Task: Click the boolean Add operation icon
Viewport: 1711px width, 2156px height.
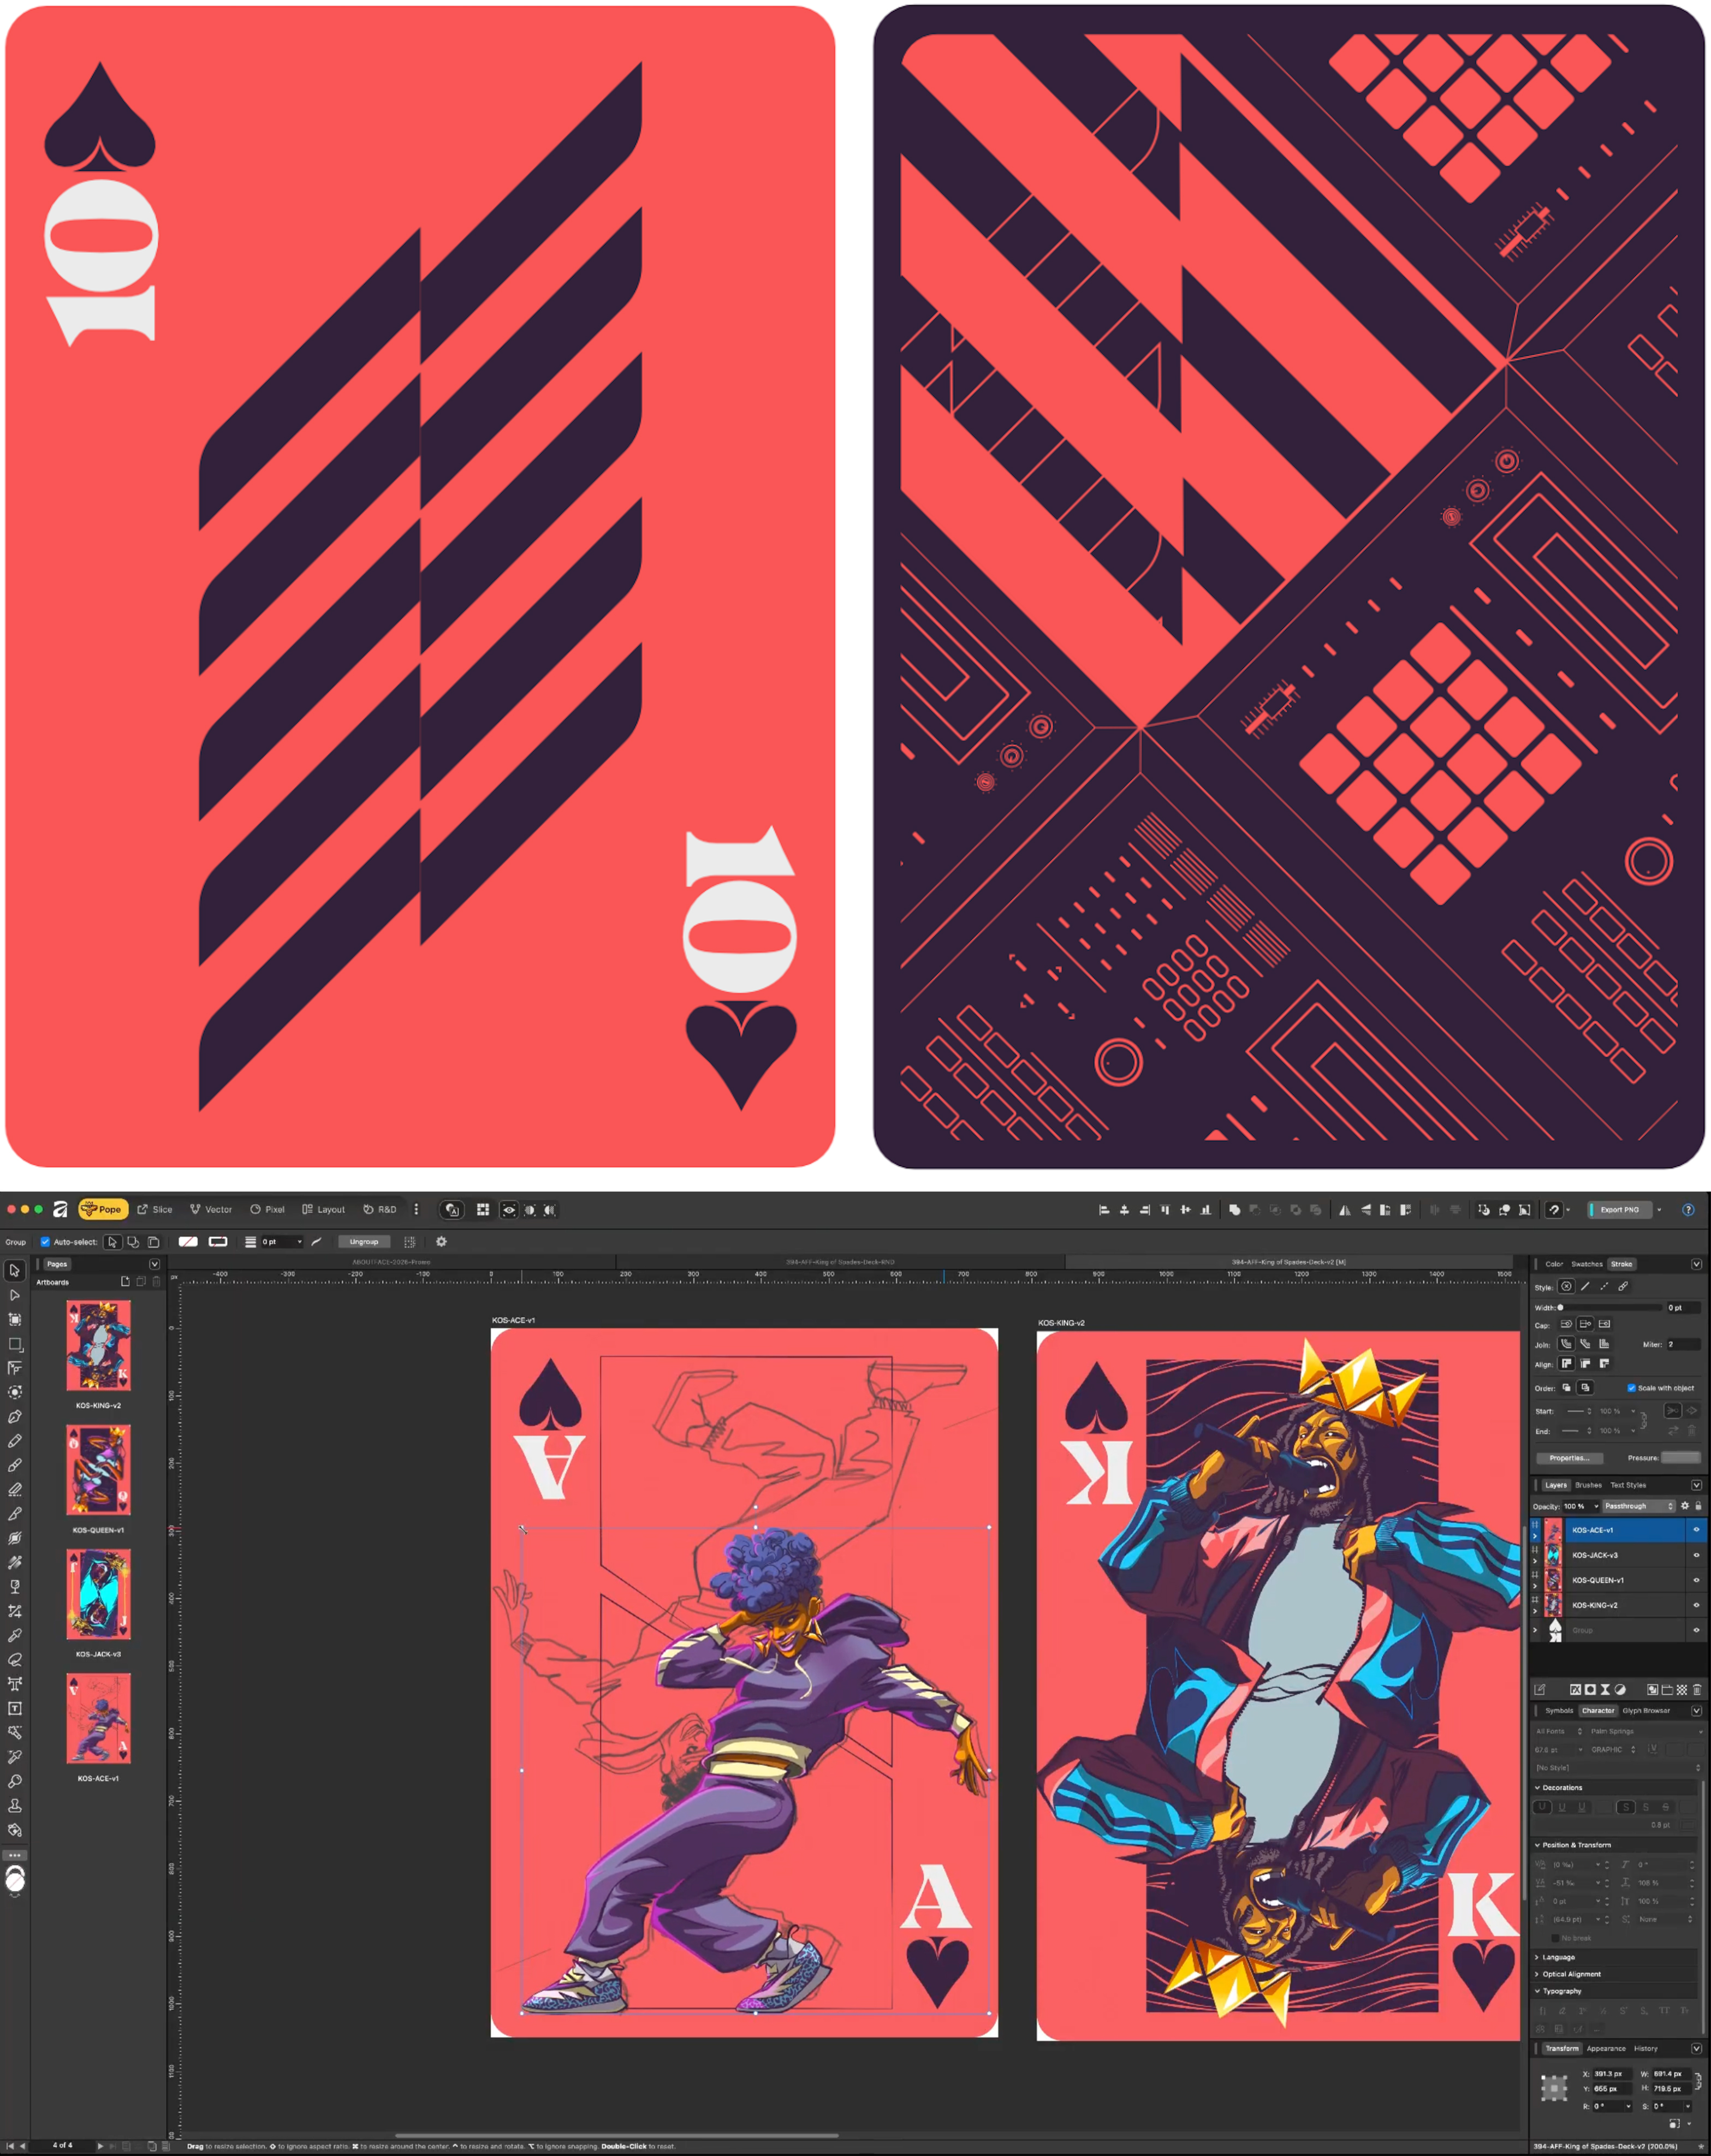Action: pos(1234,1210)
